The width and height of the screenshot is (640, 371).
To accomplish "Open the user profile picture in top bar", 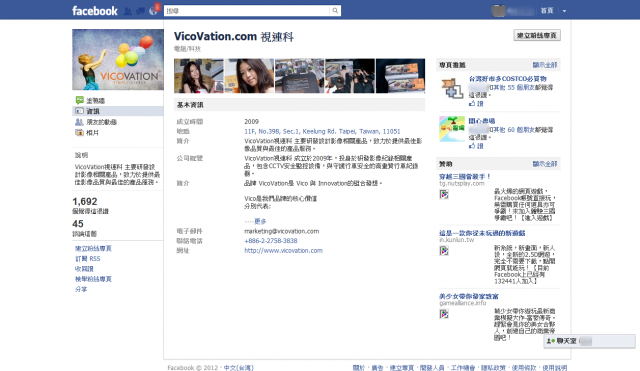I will click(x=498, y=11).
